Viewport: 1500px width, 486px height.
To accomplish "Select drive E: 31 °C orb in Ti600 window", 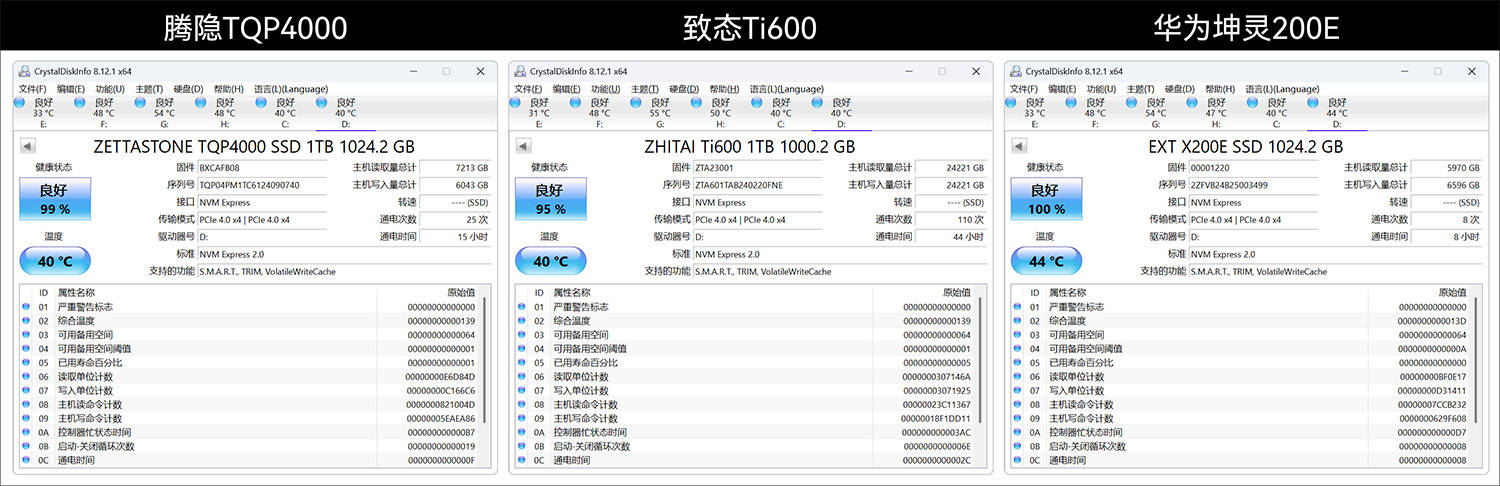I will 516,102.
